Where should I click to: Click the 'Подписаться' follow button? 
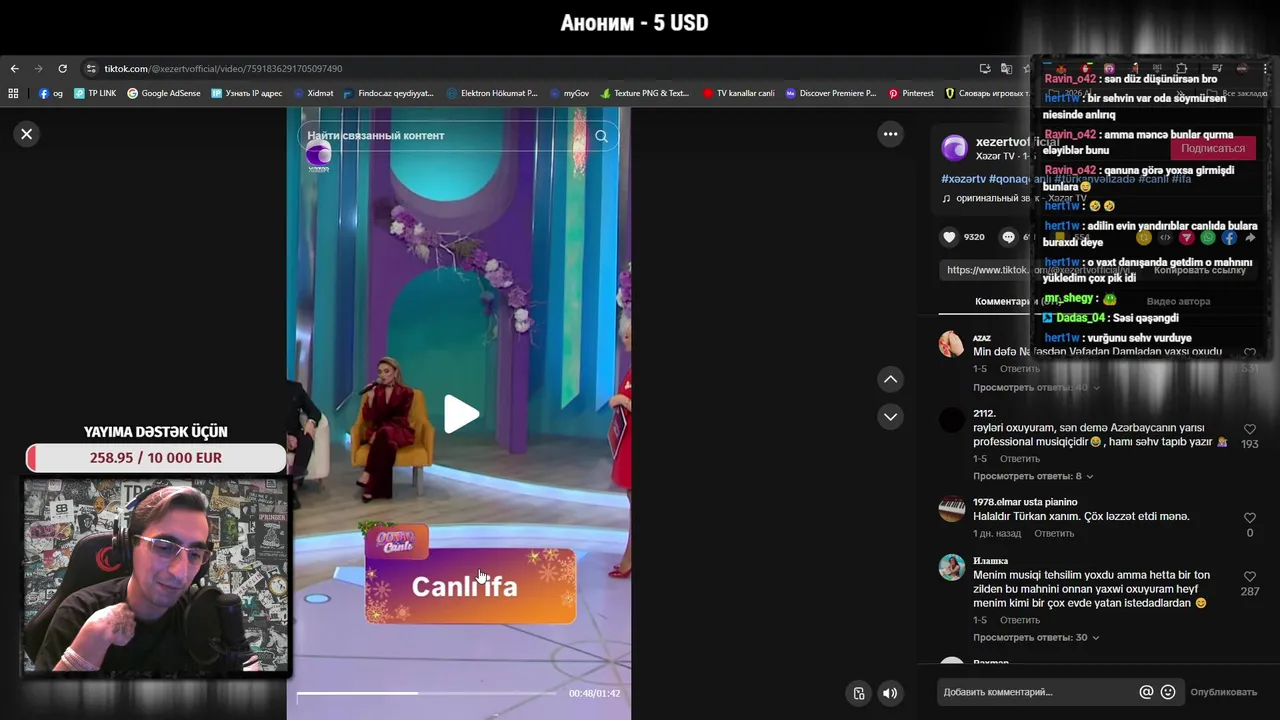pos(1212,148)
